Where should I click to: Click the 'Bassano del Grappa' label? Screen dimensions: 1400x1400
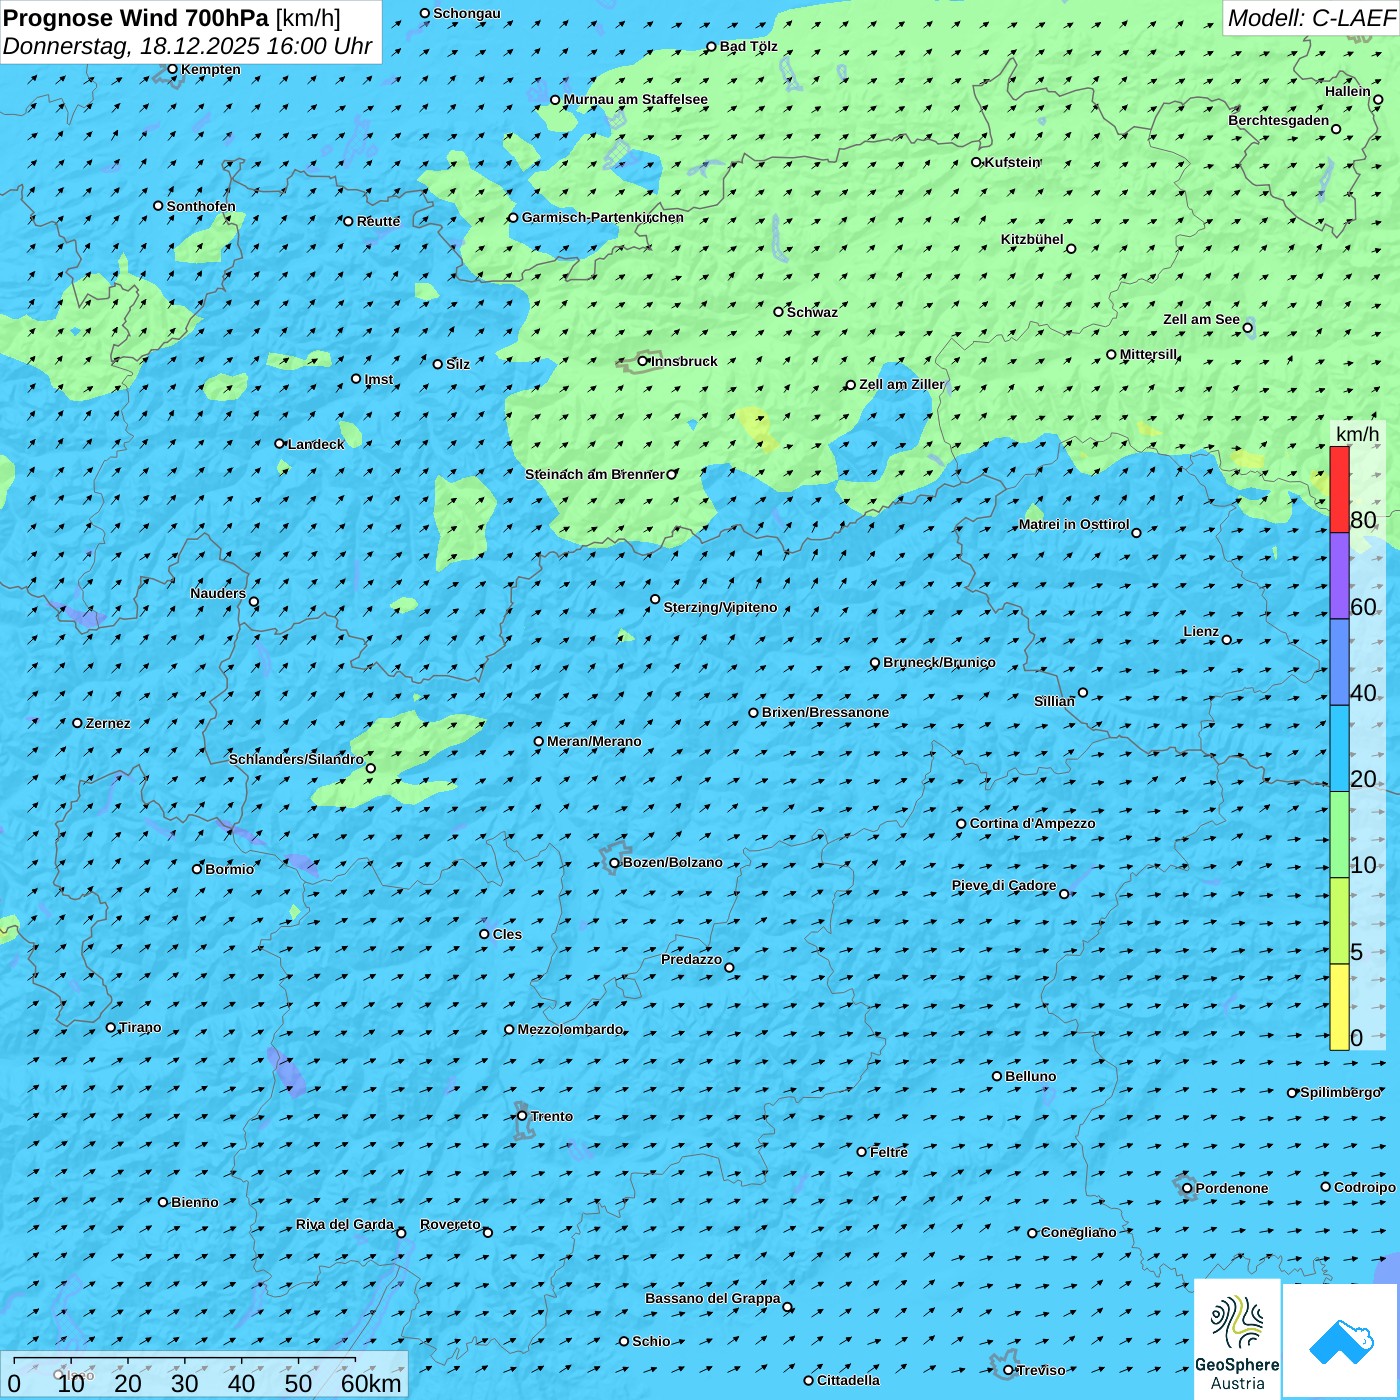(x=713, y=1298)
